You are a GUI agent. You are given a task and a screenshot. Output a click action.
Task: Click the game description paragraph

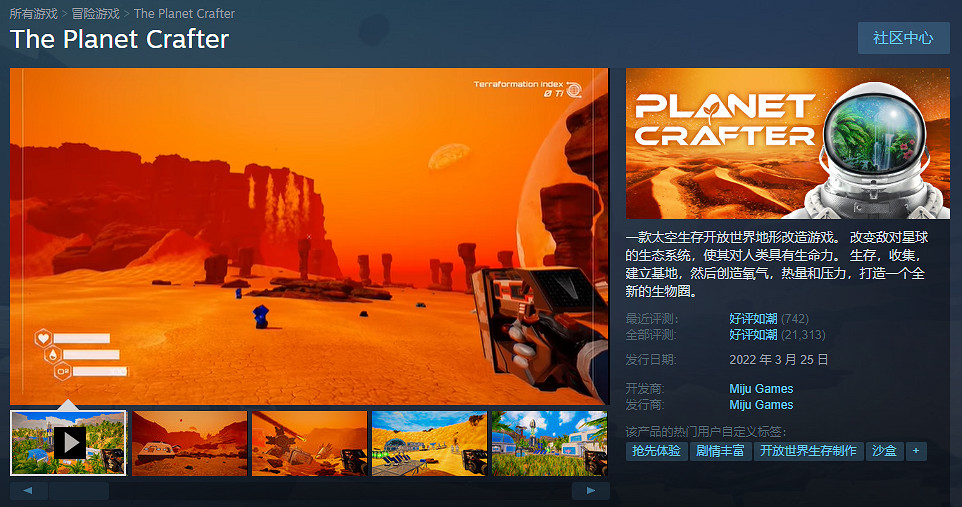pos(777,264)
